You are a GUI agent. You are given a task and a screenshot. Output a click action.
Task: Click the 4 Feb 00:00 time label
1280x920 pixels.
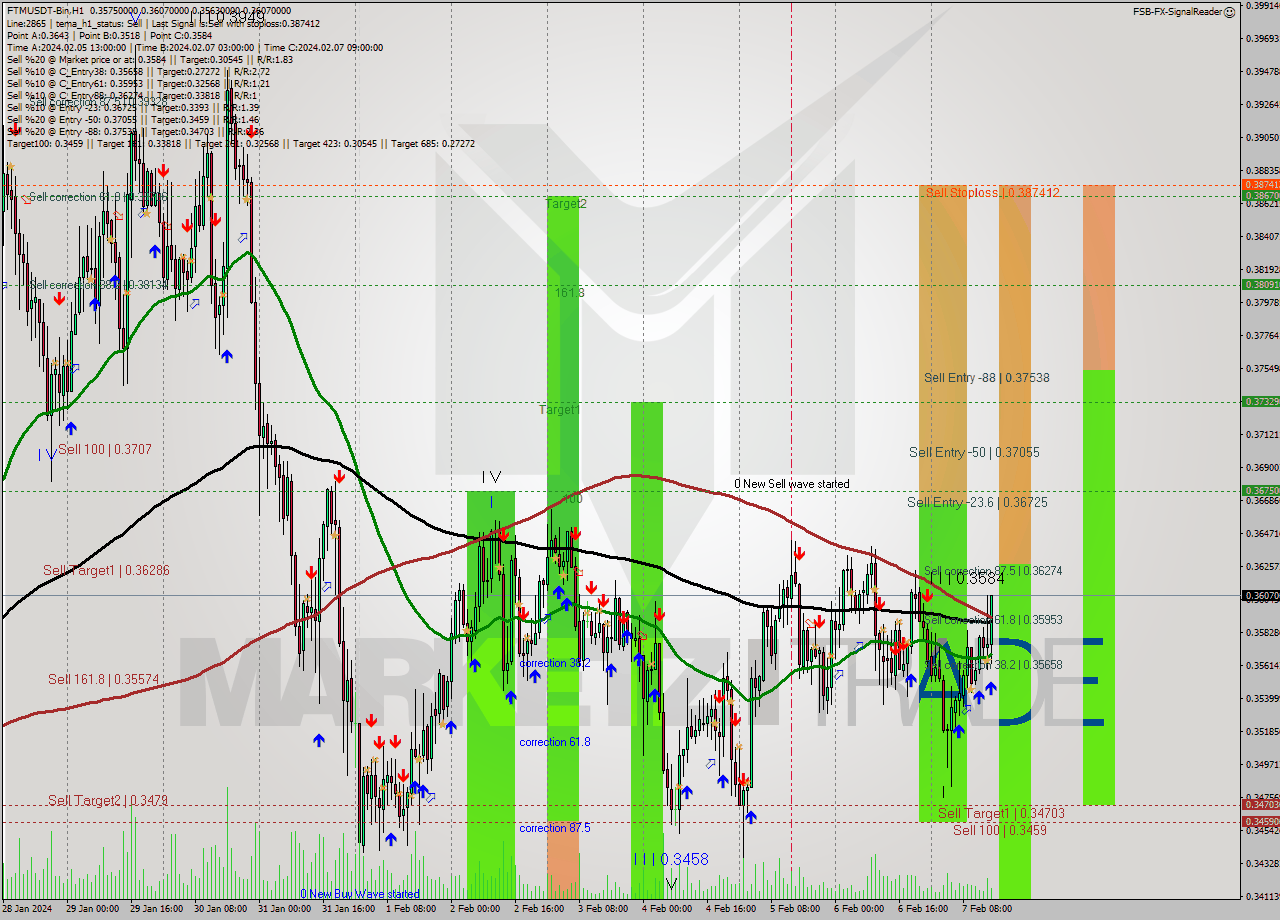pos(667,909)
